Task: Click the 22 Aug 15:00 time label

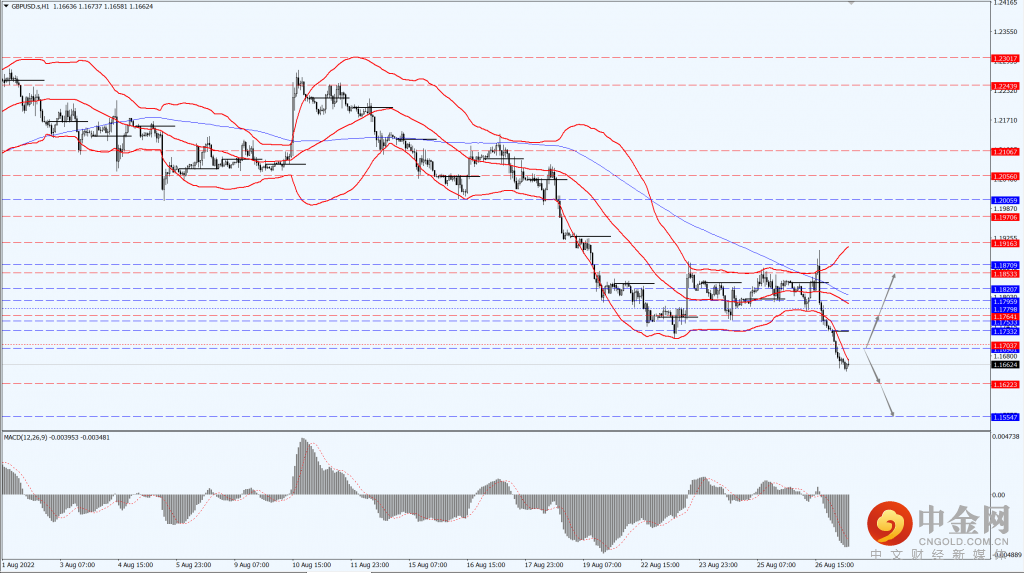Action: coord(660,565)
